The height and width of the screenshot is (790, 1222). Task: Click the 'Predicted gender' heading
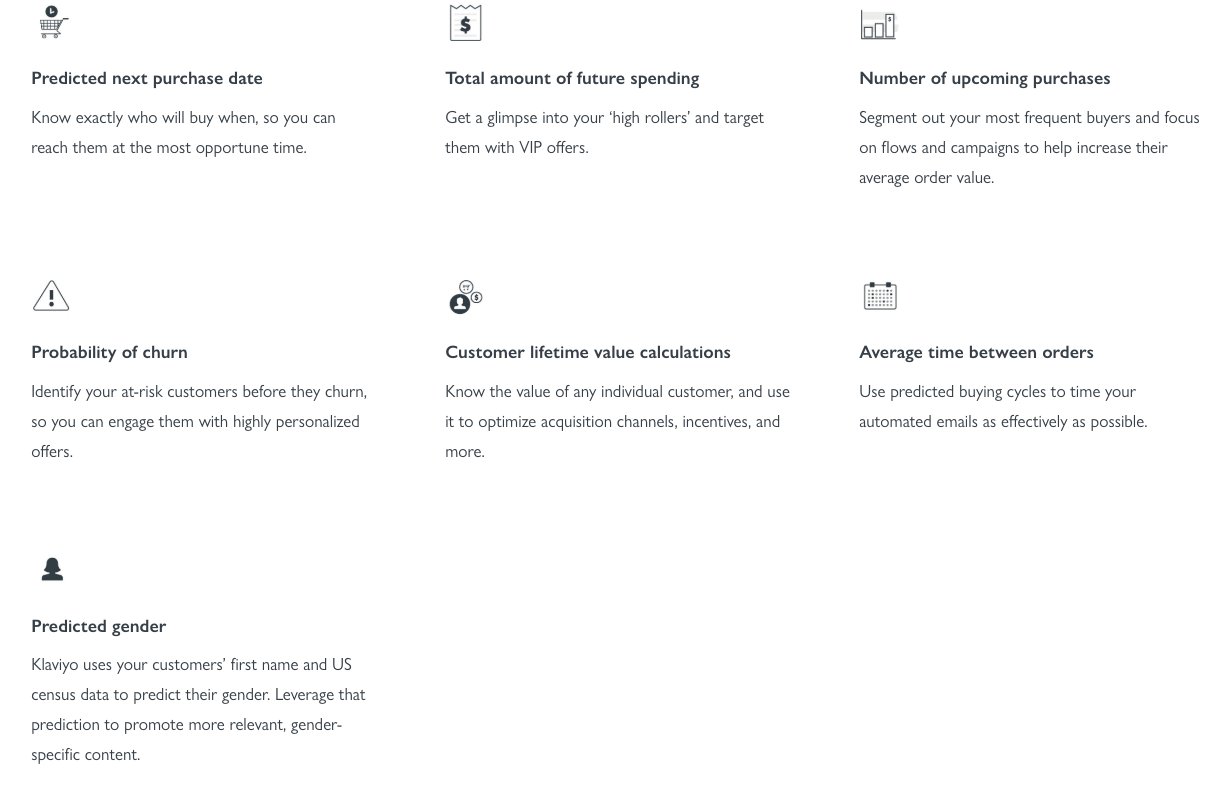pyautogui.click(x=99, y=626)
